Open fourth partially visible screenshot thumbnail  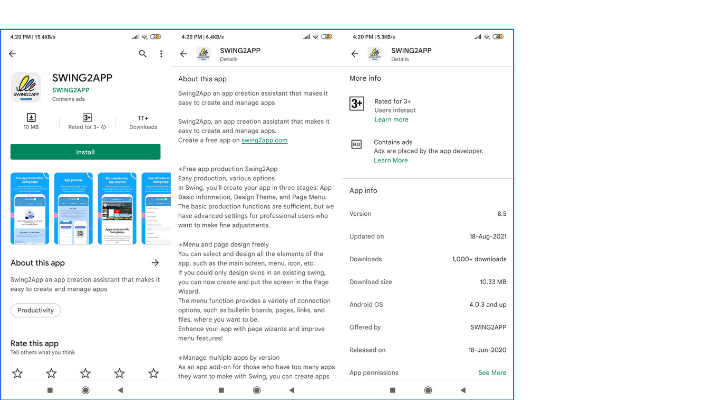(x=156, y=208)
